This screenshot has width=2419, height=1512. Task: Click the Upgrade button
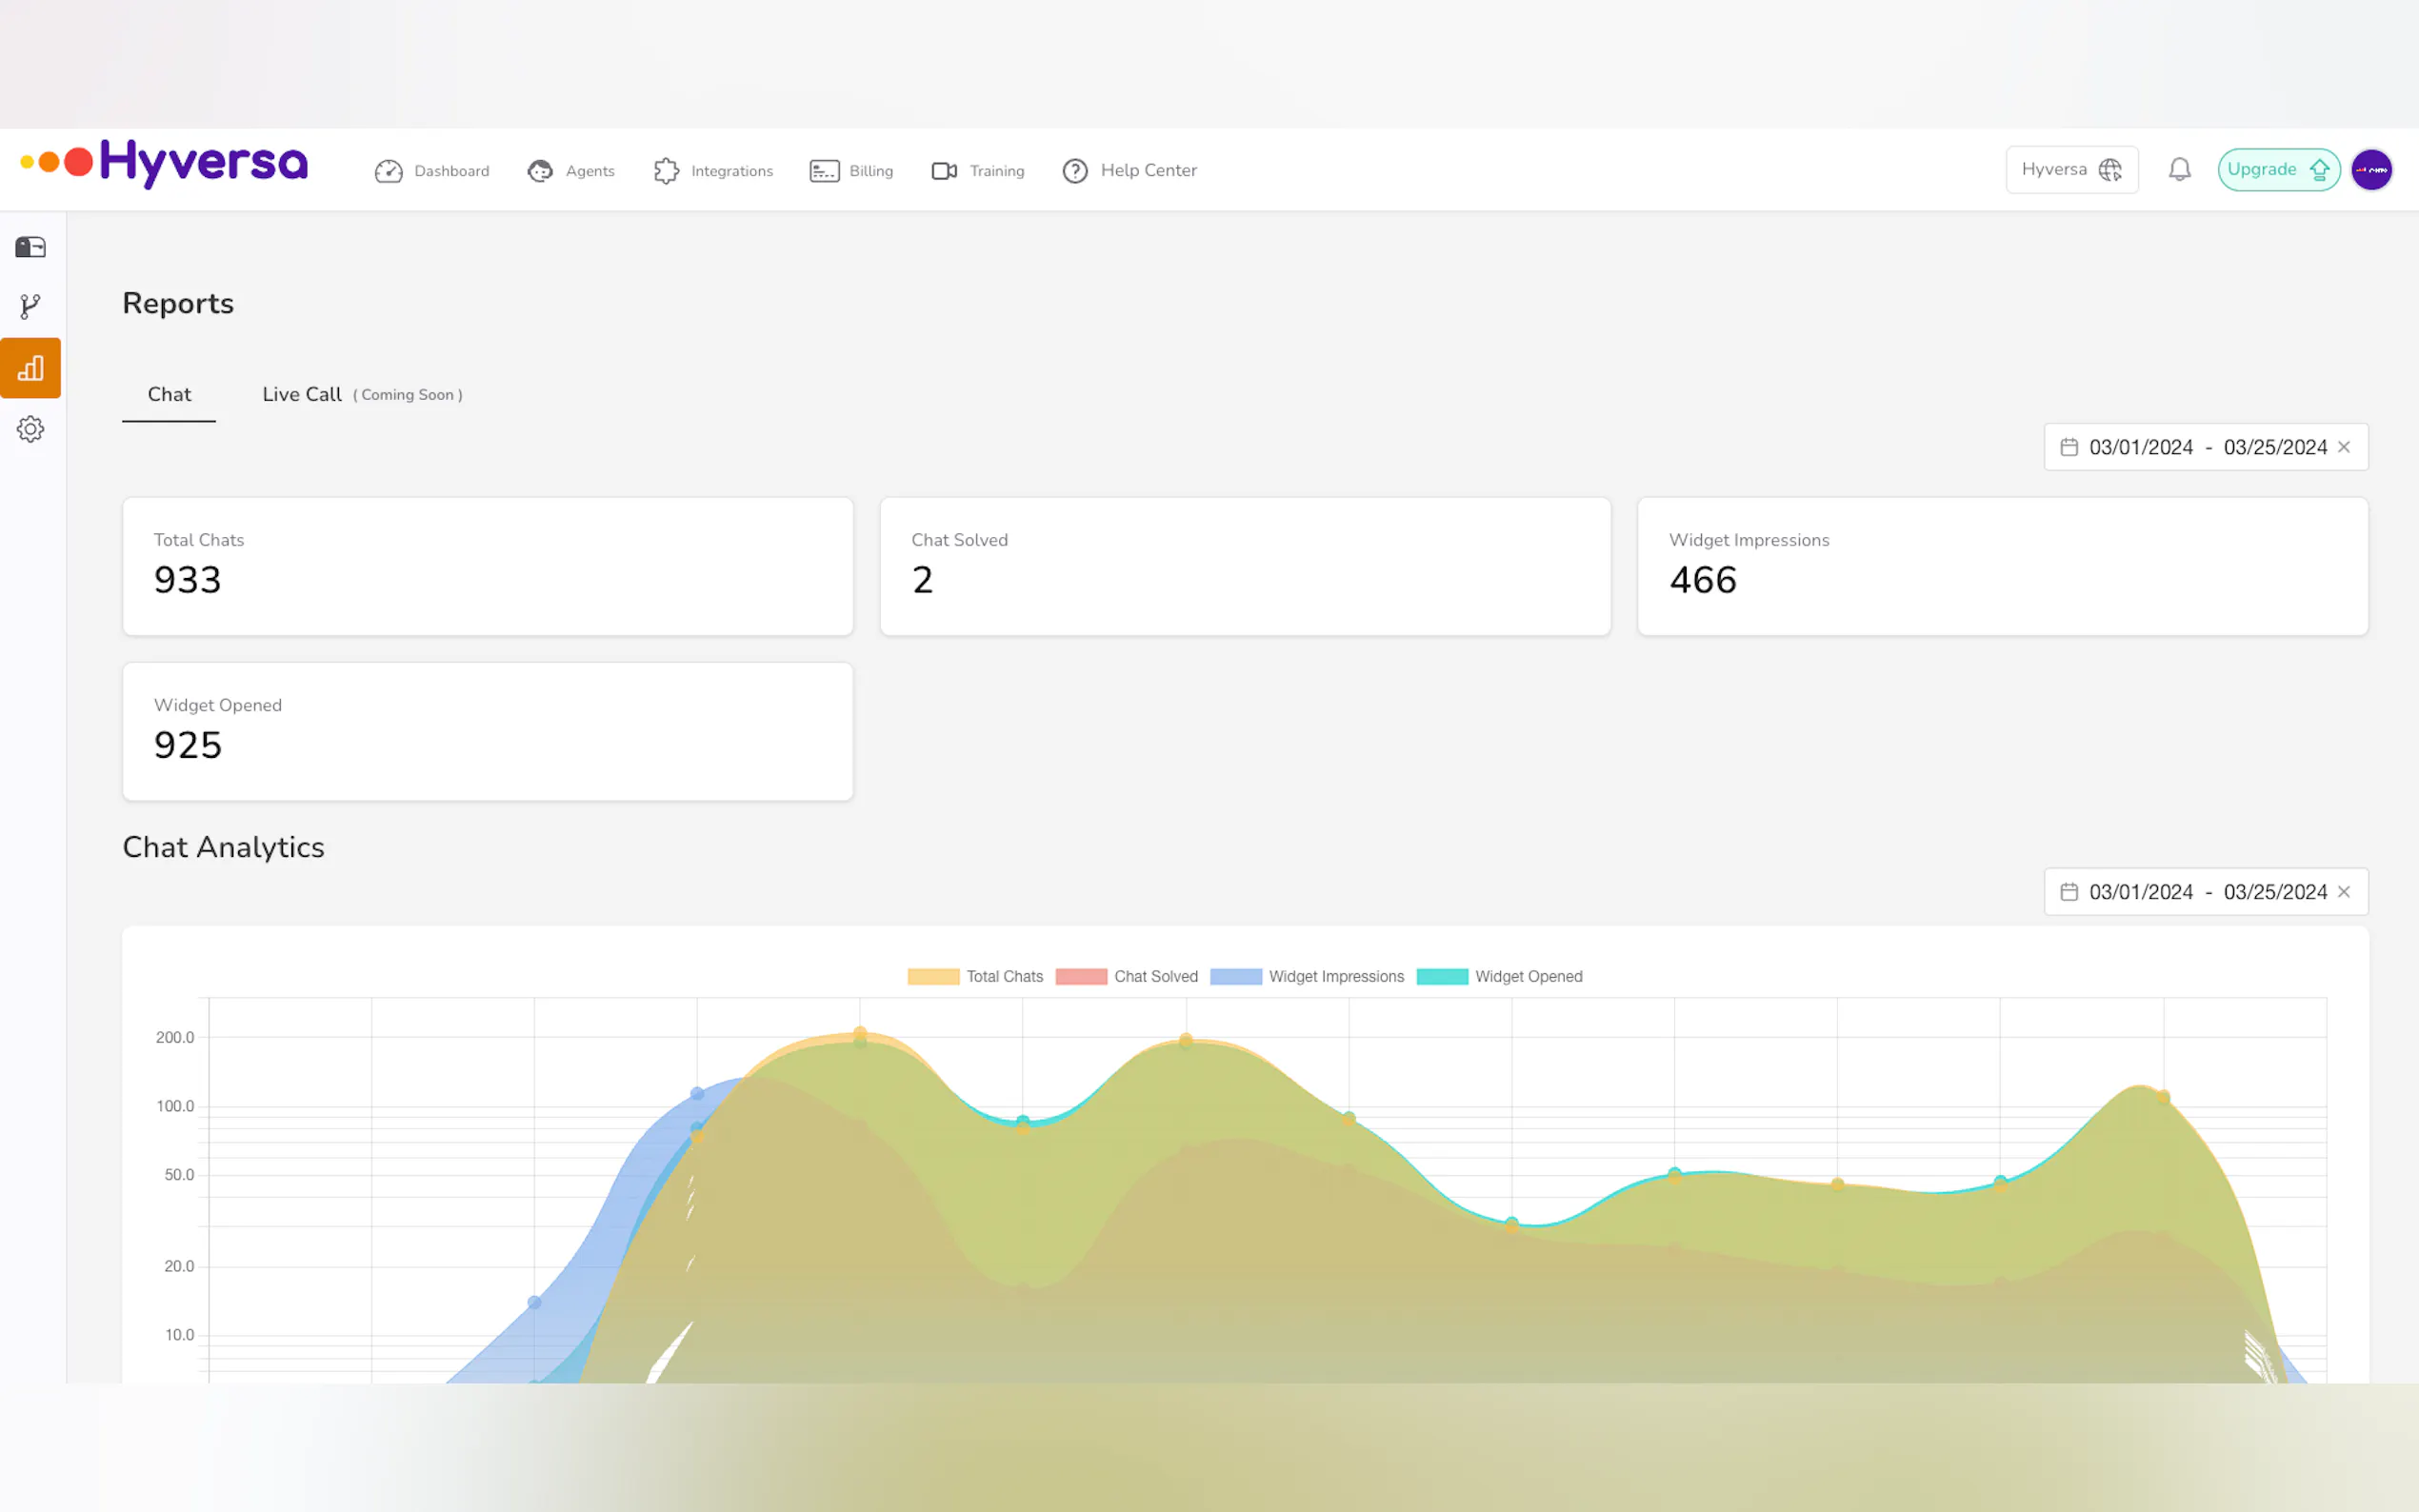pyautogui.click(x=2277, y=169)
